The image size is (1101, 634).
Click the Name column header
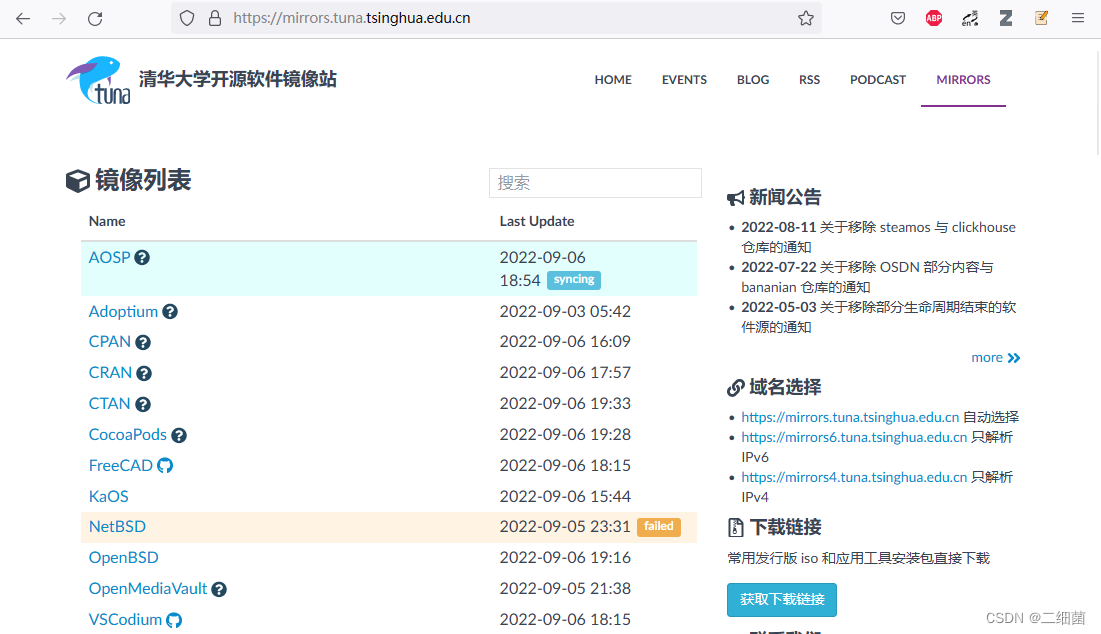pos(107,221)
